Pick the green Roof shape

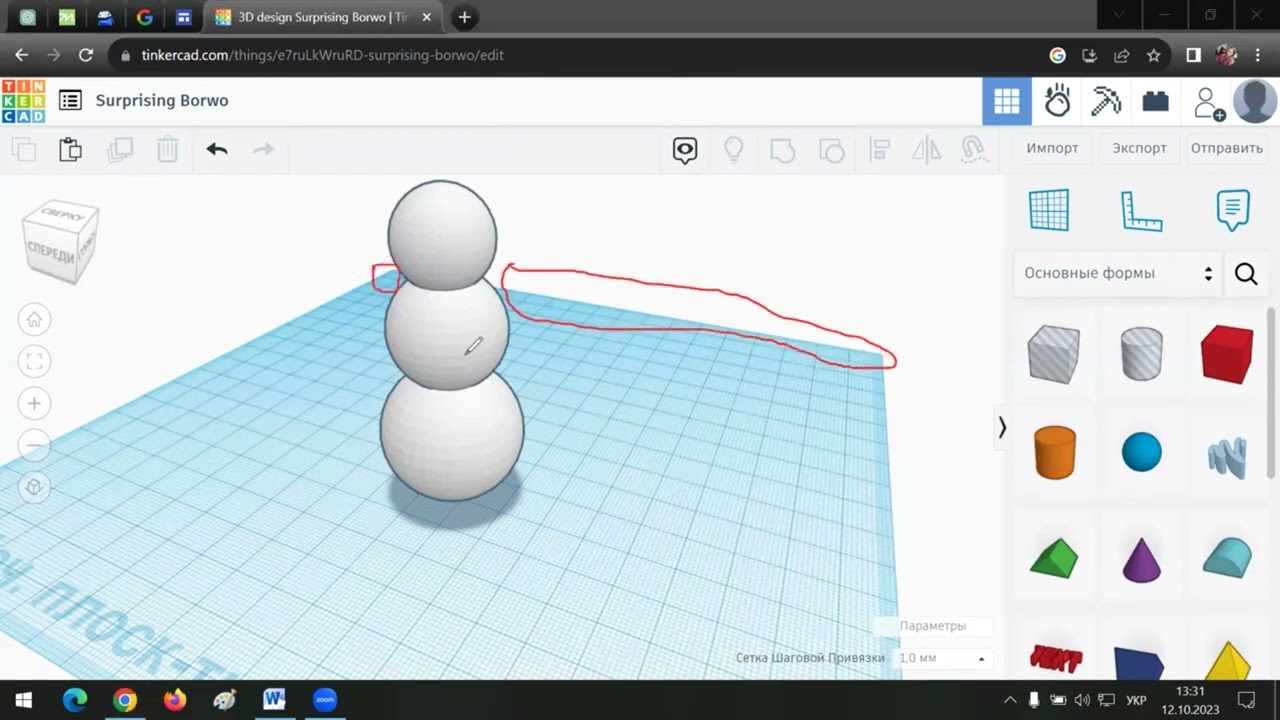point(1054,558)
